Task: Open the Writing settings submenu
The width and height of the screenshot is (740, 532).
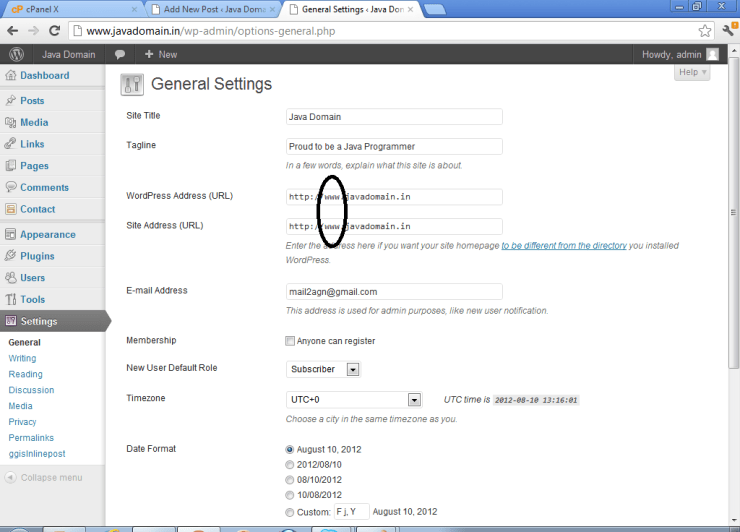Action: click(22, 358)
